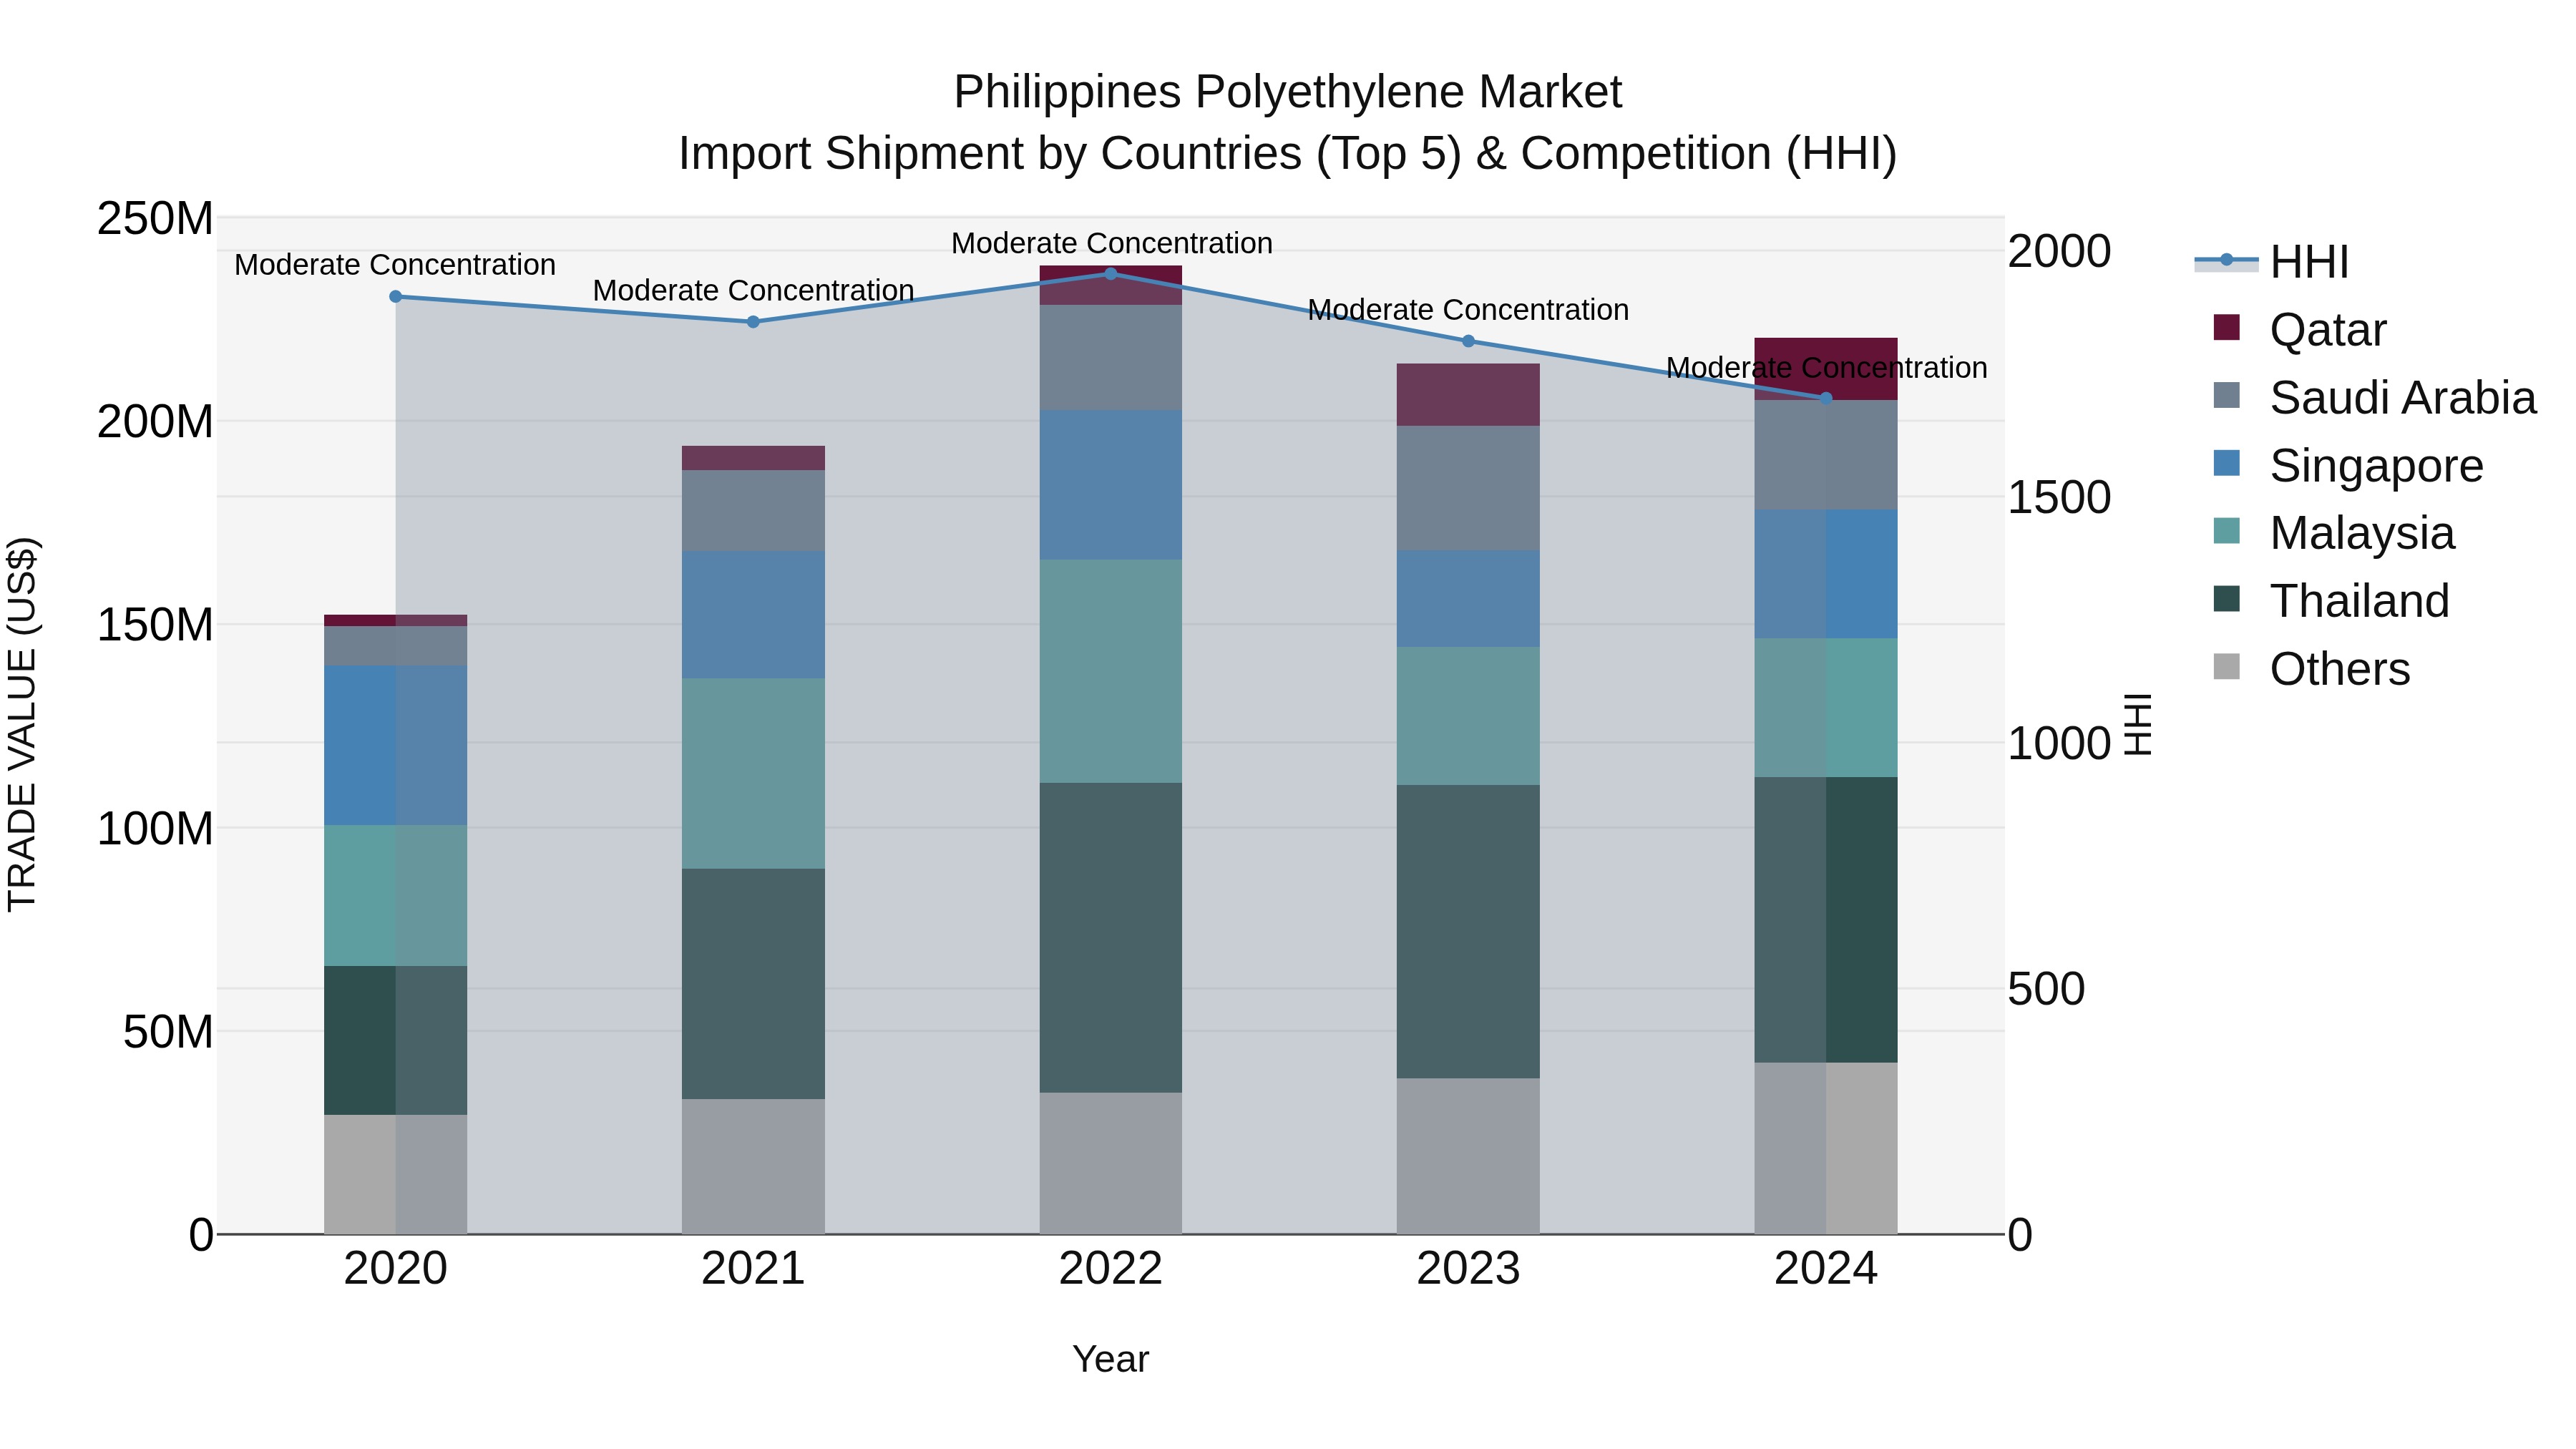
Task: Click the Saudi Arabia color swatch in legend
Action: tap(2227, 395)
